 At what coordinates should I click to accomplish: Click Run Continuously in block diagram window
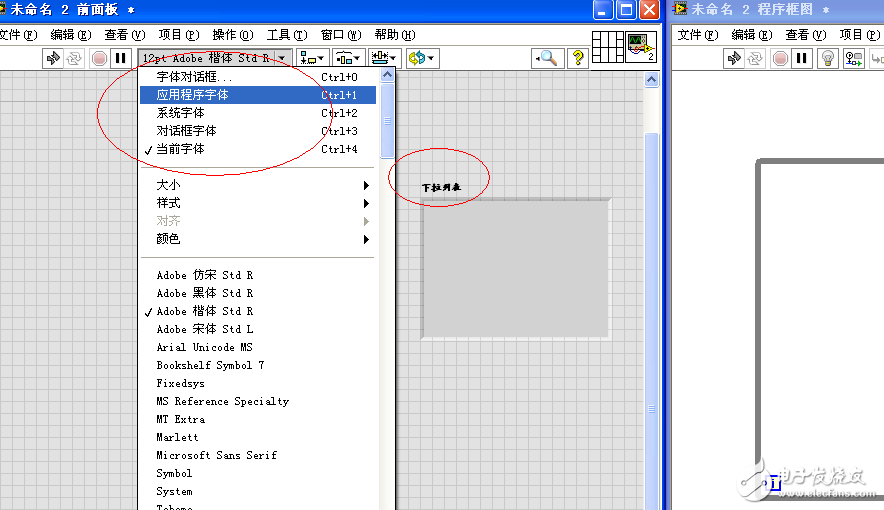(x=755, y=58)
